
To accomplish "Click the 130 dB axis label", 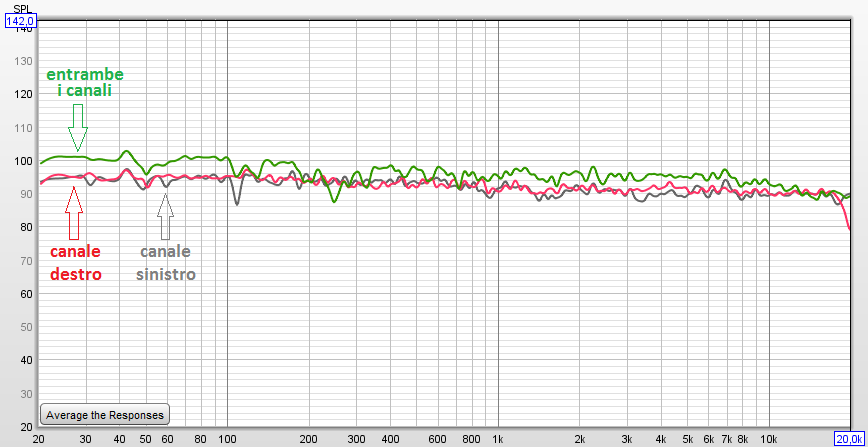I will [x=24, y=61].
